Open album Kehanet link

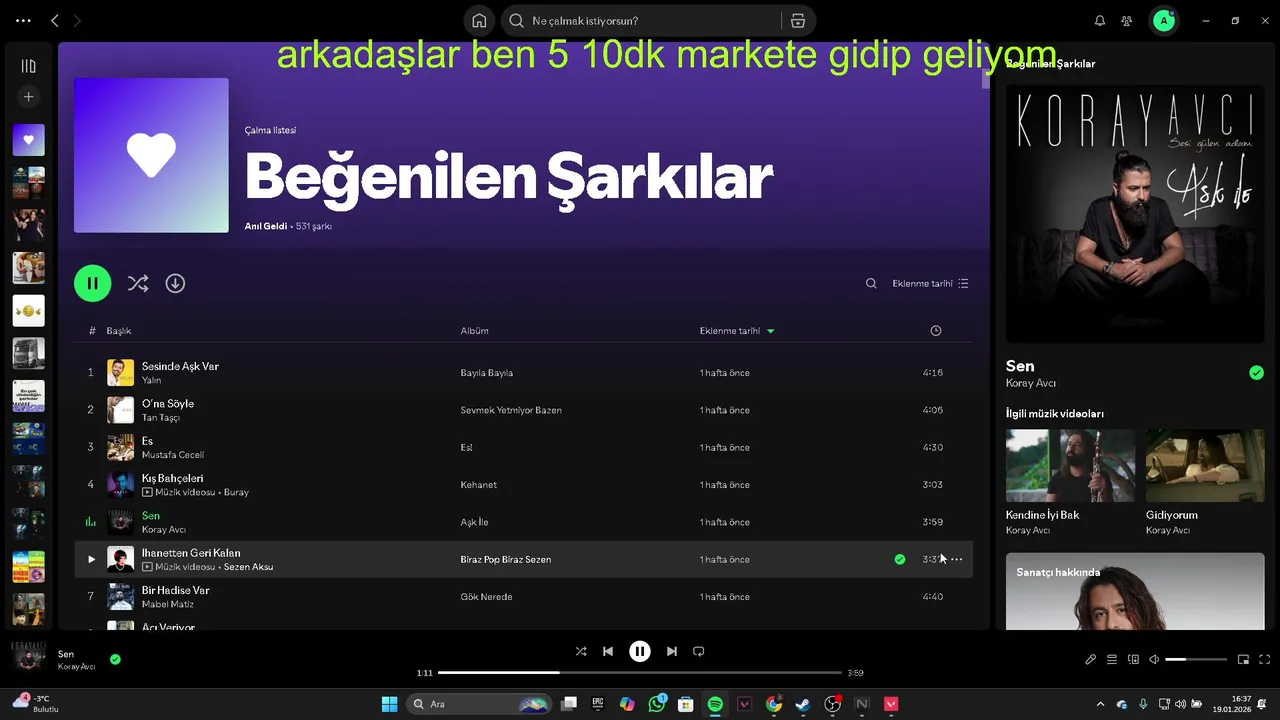[478, 485]
